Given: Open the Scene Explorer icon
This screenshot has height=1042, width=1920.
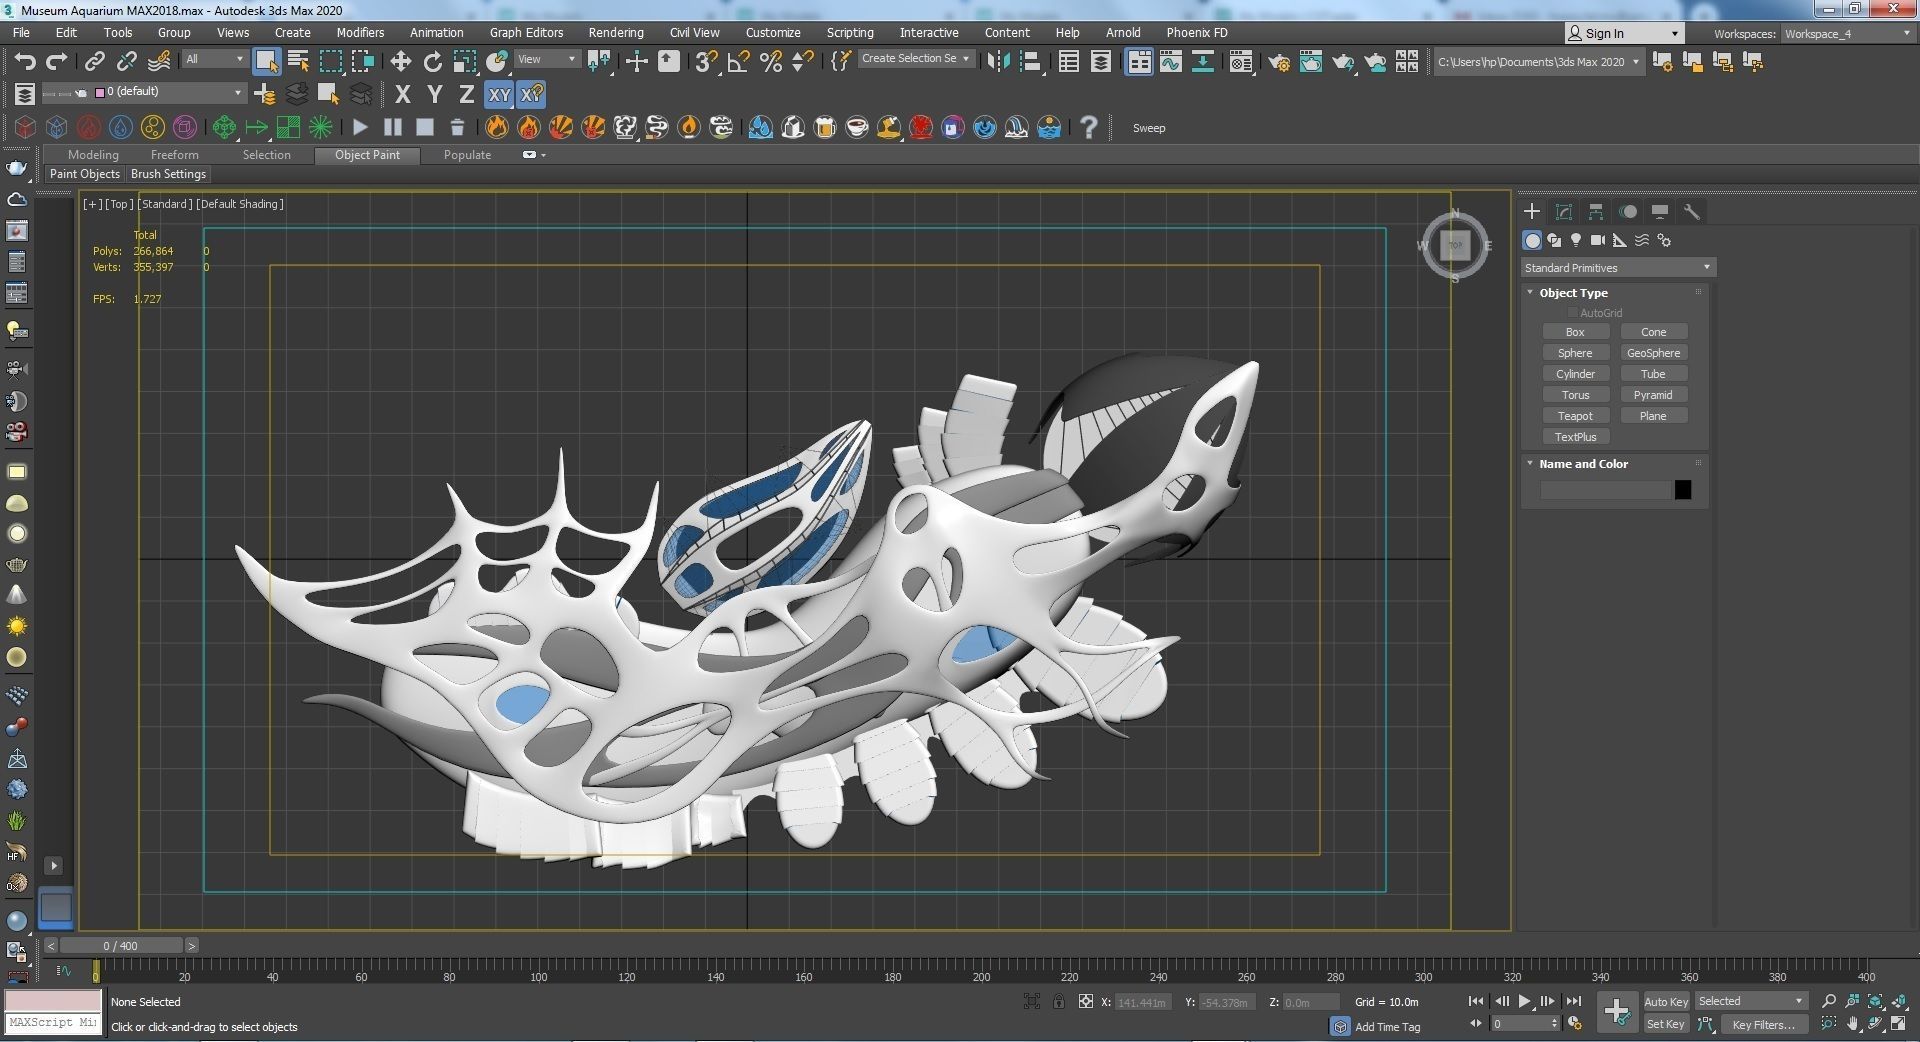Looking at the screenshot, I should pyautogui.click(x=1068, y=62).
